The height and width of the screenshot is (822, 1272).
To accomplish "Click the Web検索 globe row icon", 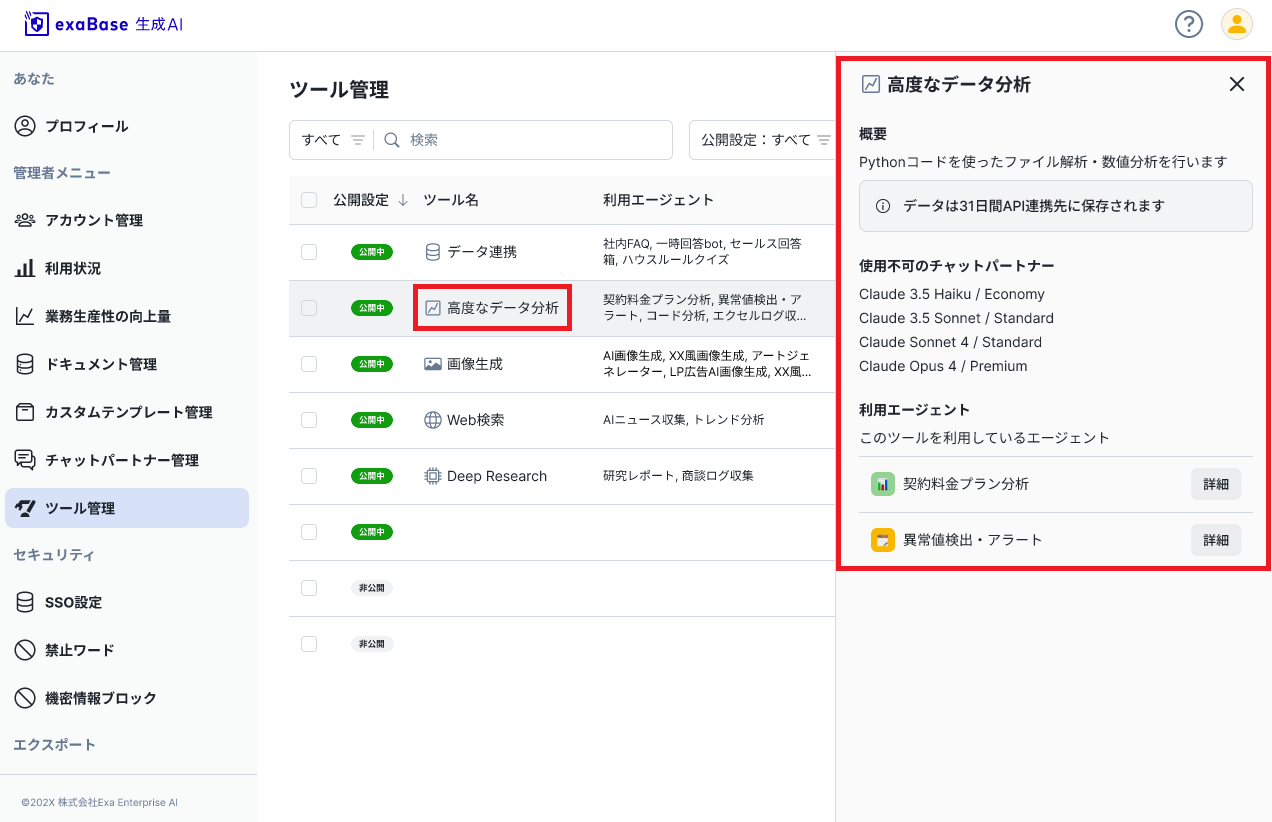I will [433, 420].
